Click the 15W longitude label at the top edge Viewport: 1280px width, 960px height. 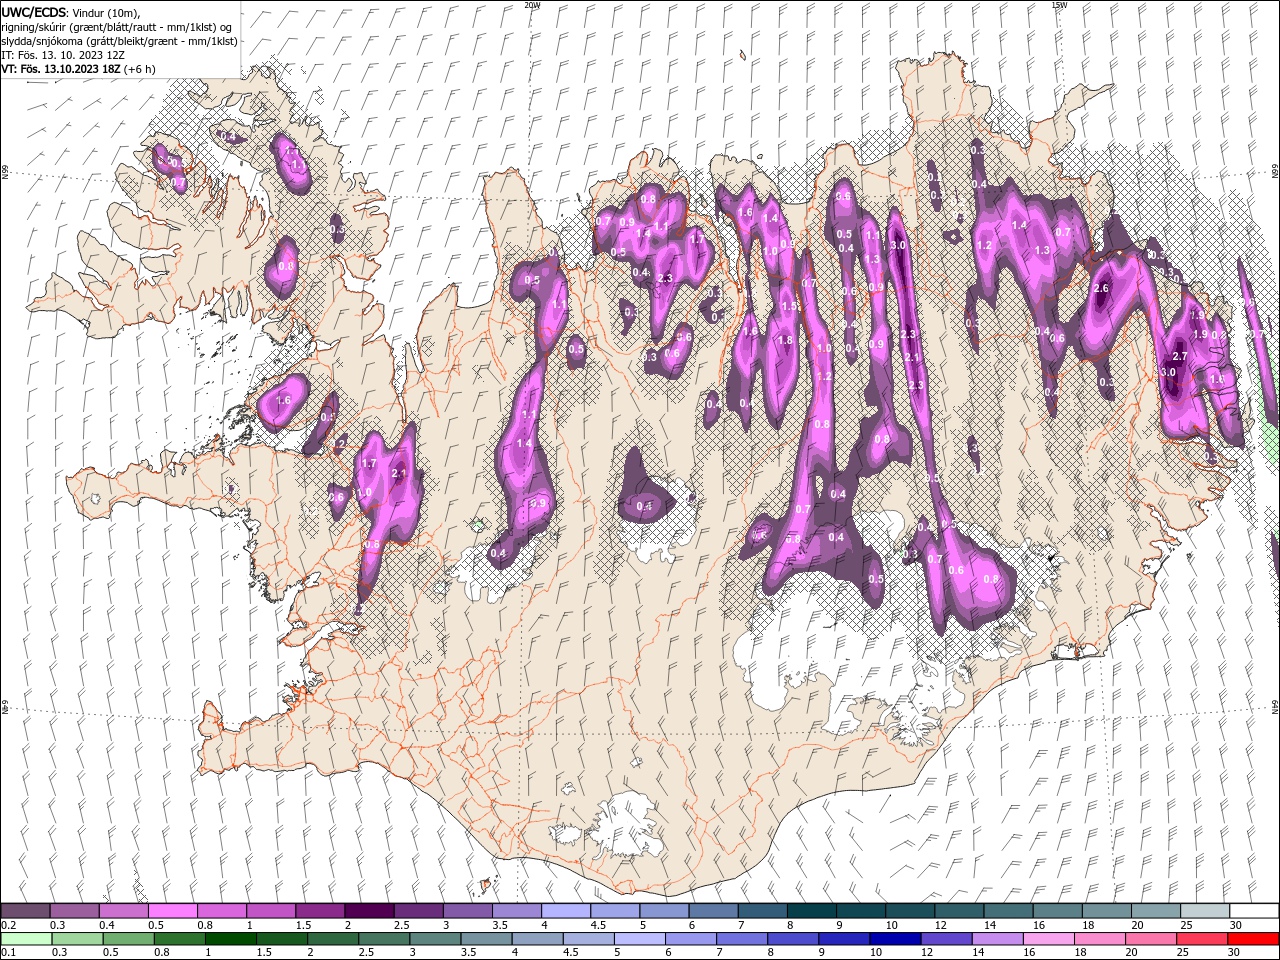(x=1059, y=5)
